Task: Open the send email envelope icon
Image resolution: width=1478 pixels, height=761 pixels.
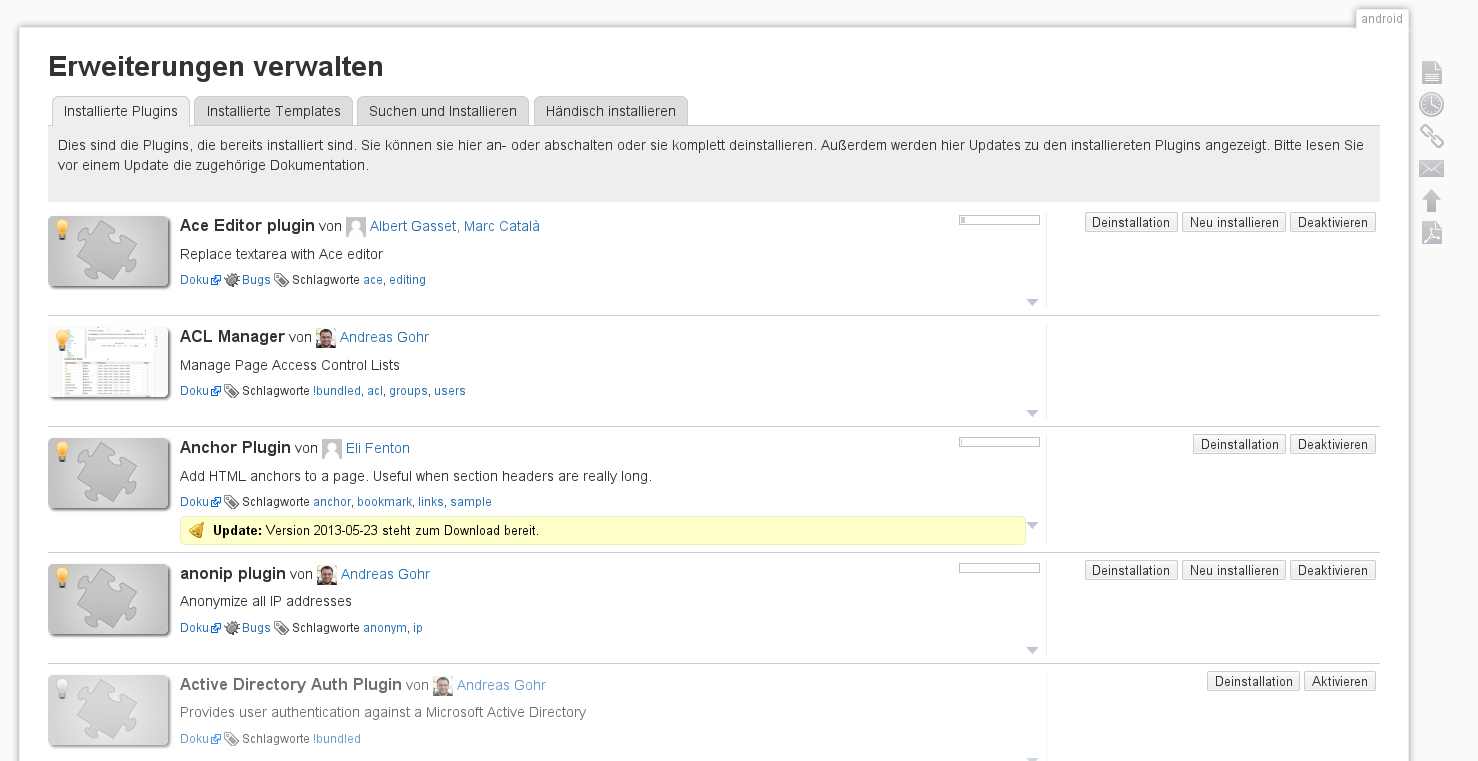Action: coord(1431,169)
